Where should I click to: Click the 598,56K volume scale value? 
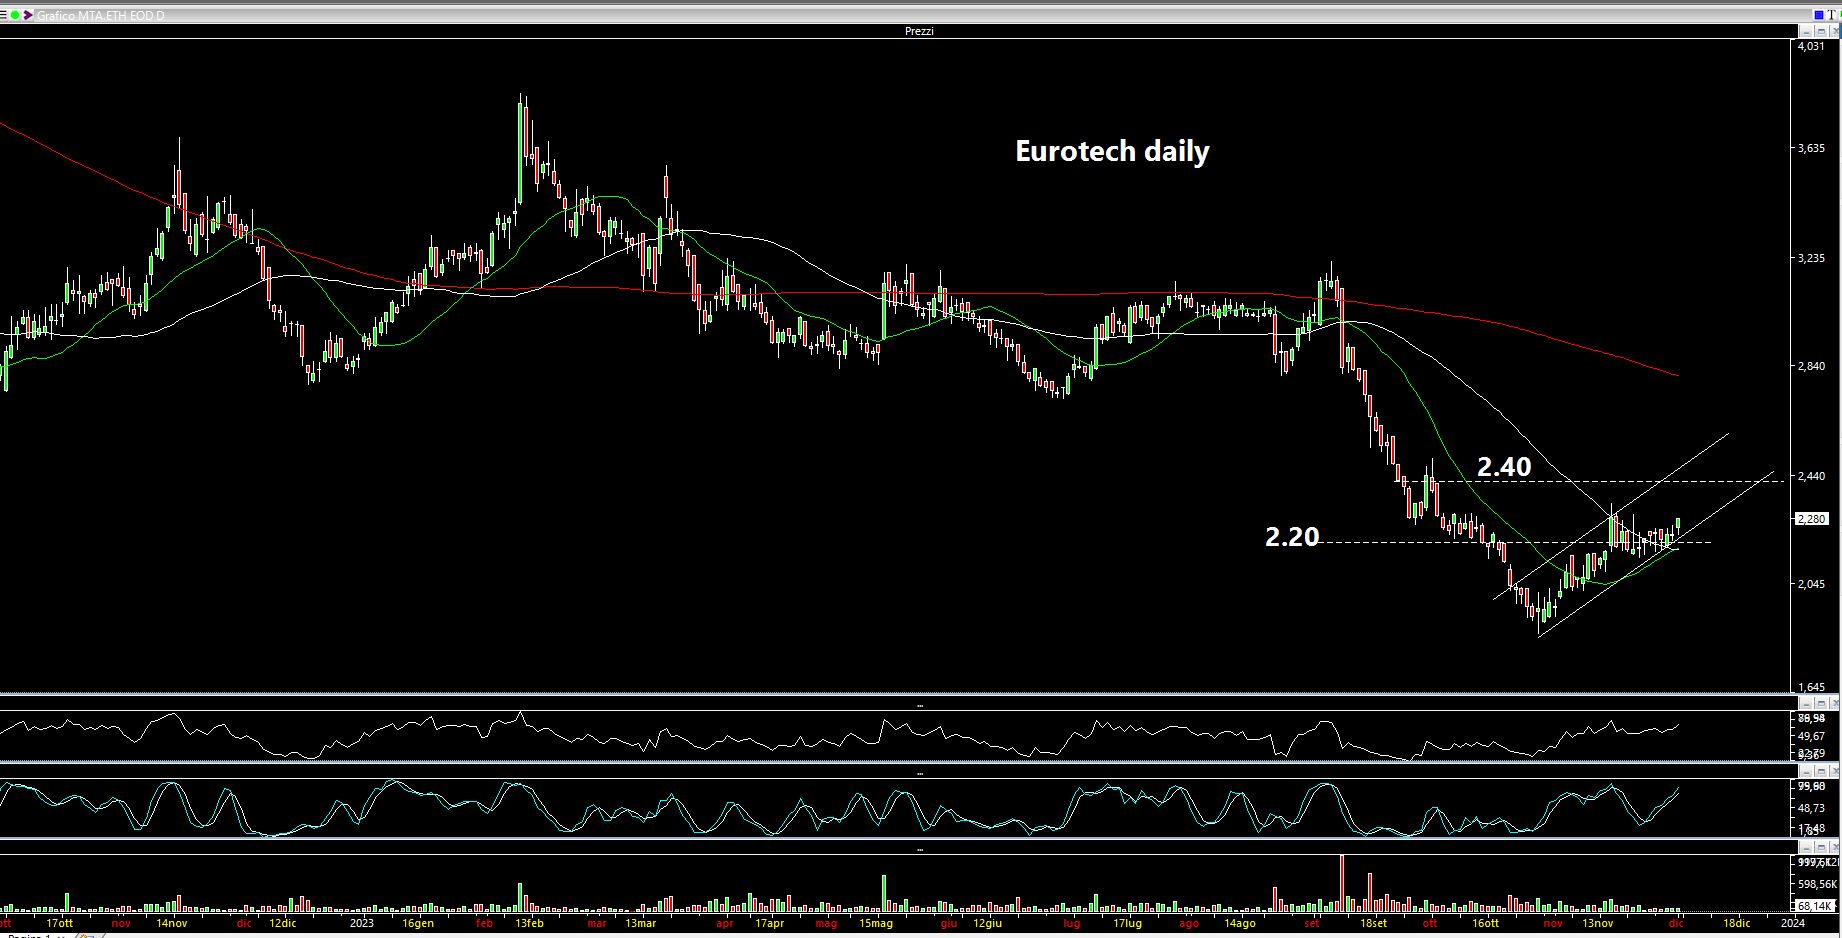(x=1816, y=884)
